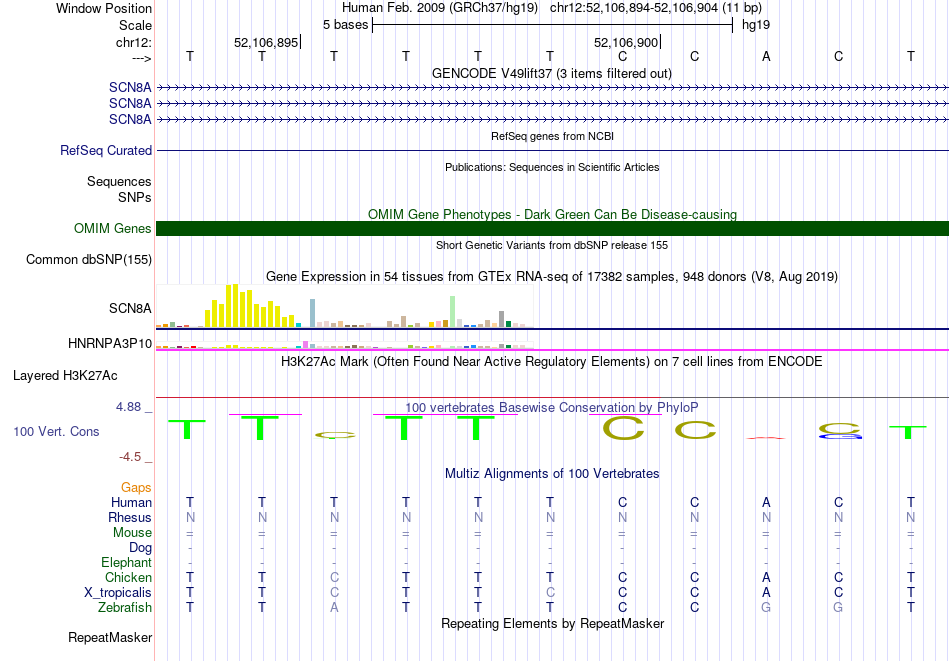Screen dimensions: 950x661
Task: Open the H3K27Ac Mark track title
Action: pos(552,362)
